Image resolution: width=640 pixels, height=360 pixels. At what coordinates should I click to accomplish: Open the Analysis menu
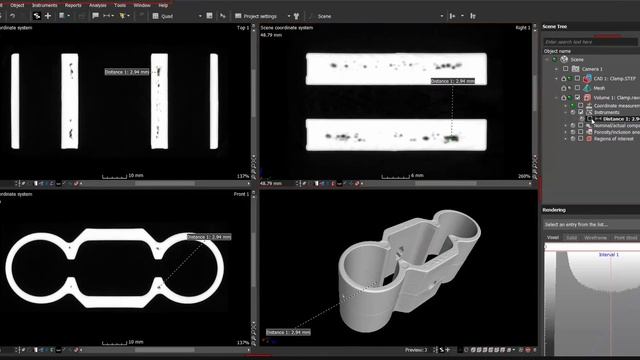98,5
